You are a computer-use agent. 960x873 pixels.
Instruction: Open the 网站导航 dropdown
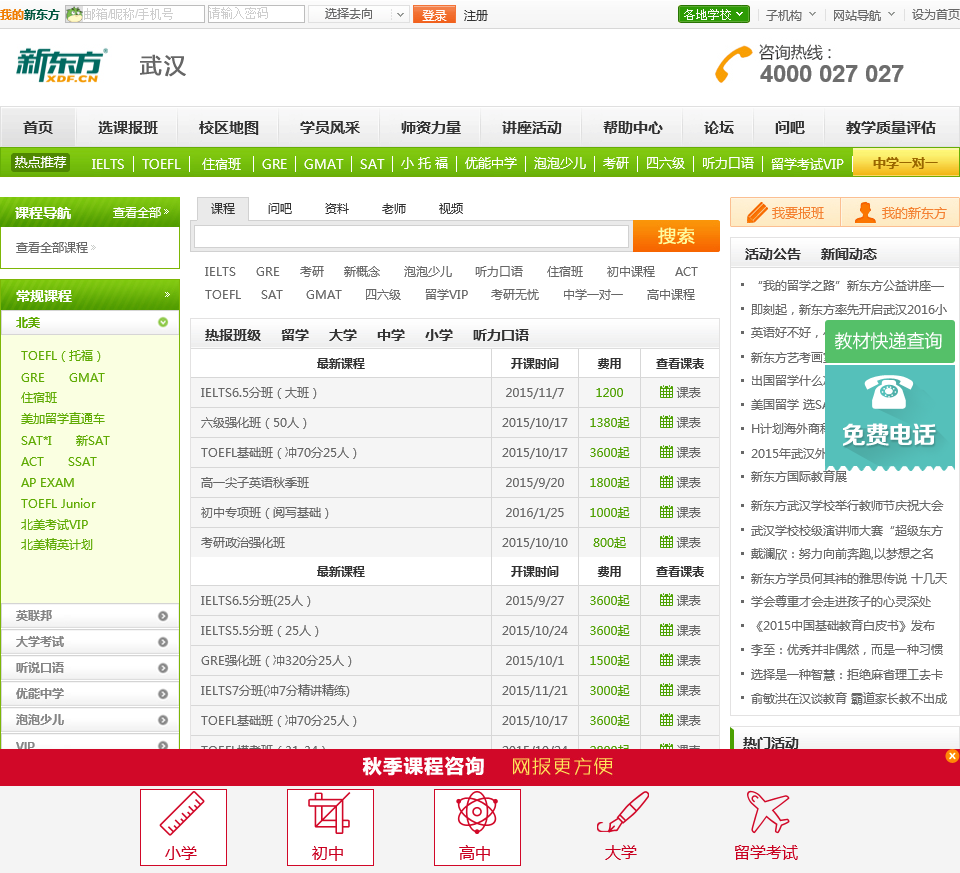863,15
